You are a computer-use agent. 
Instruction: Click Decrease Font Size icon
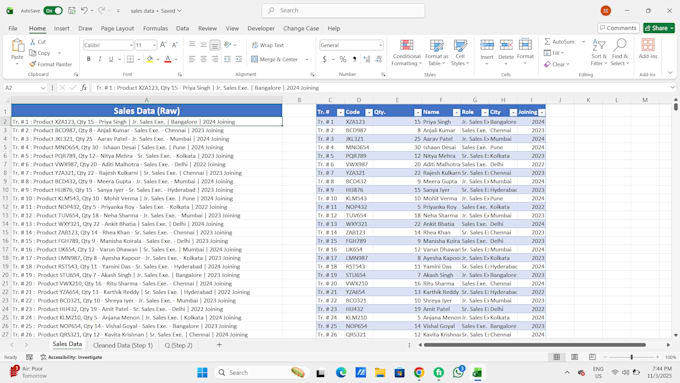[175, 45]
